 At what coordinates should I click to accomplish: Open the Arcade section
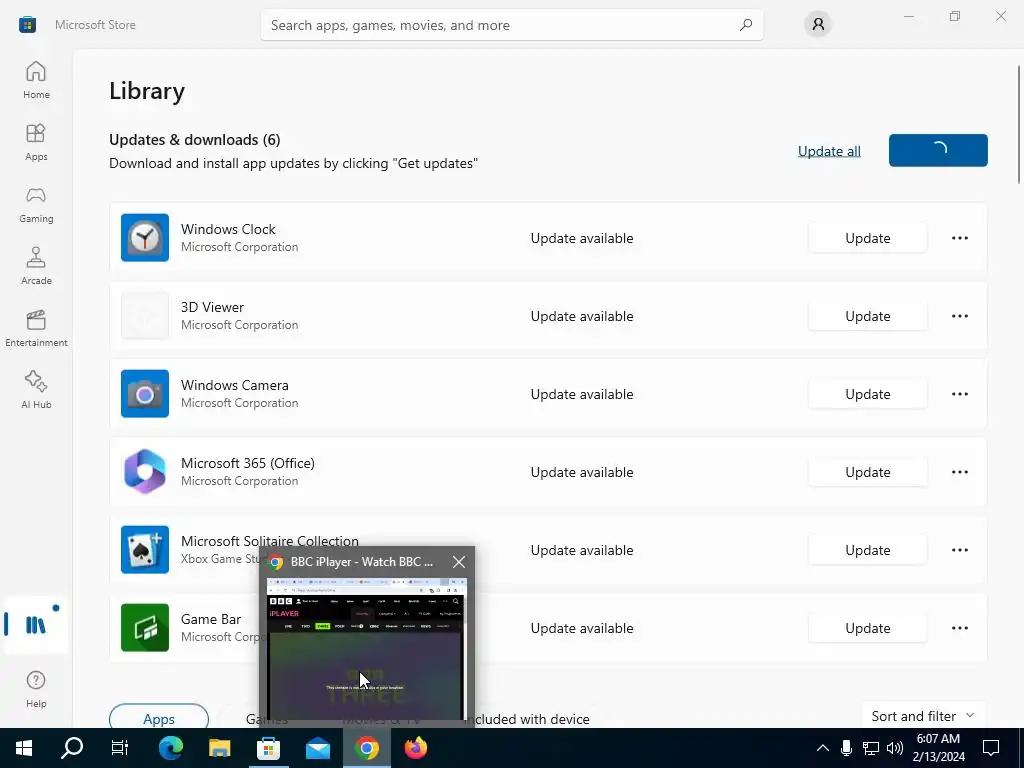coord(36,266)
